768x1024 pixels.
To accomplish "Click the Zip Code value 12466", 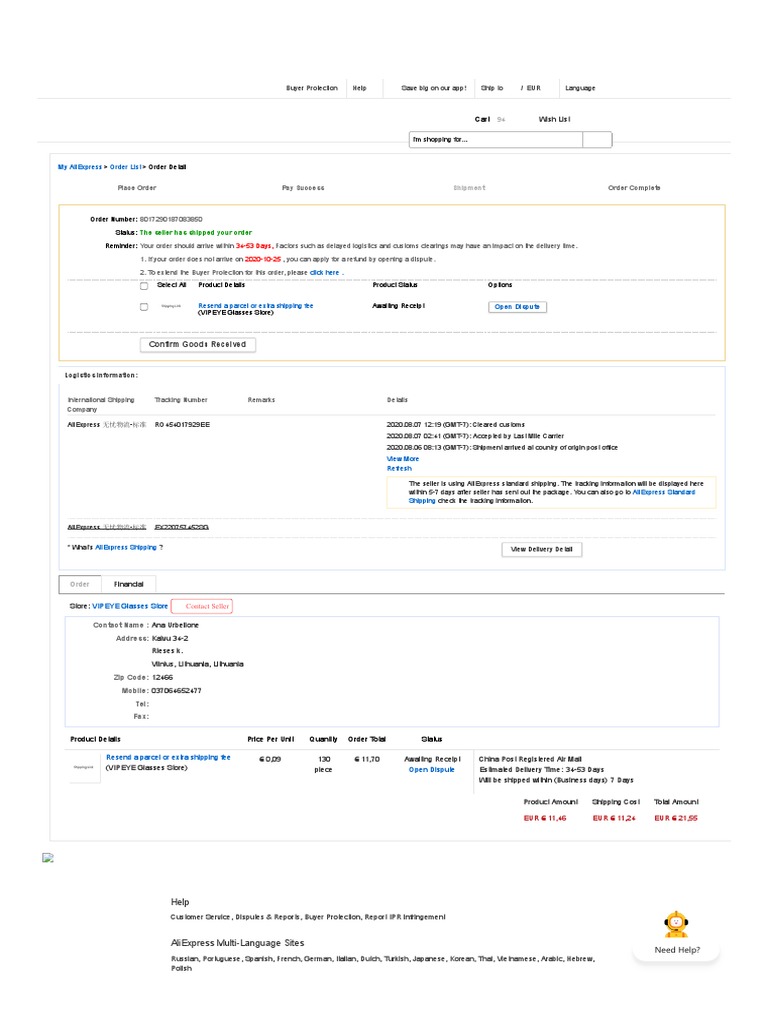I will [163, 678].
